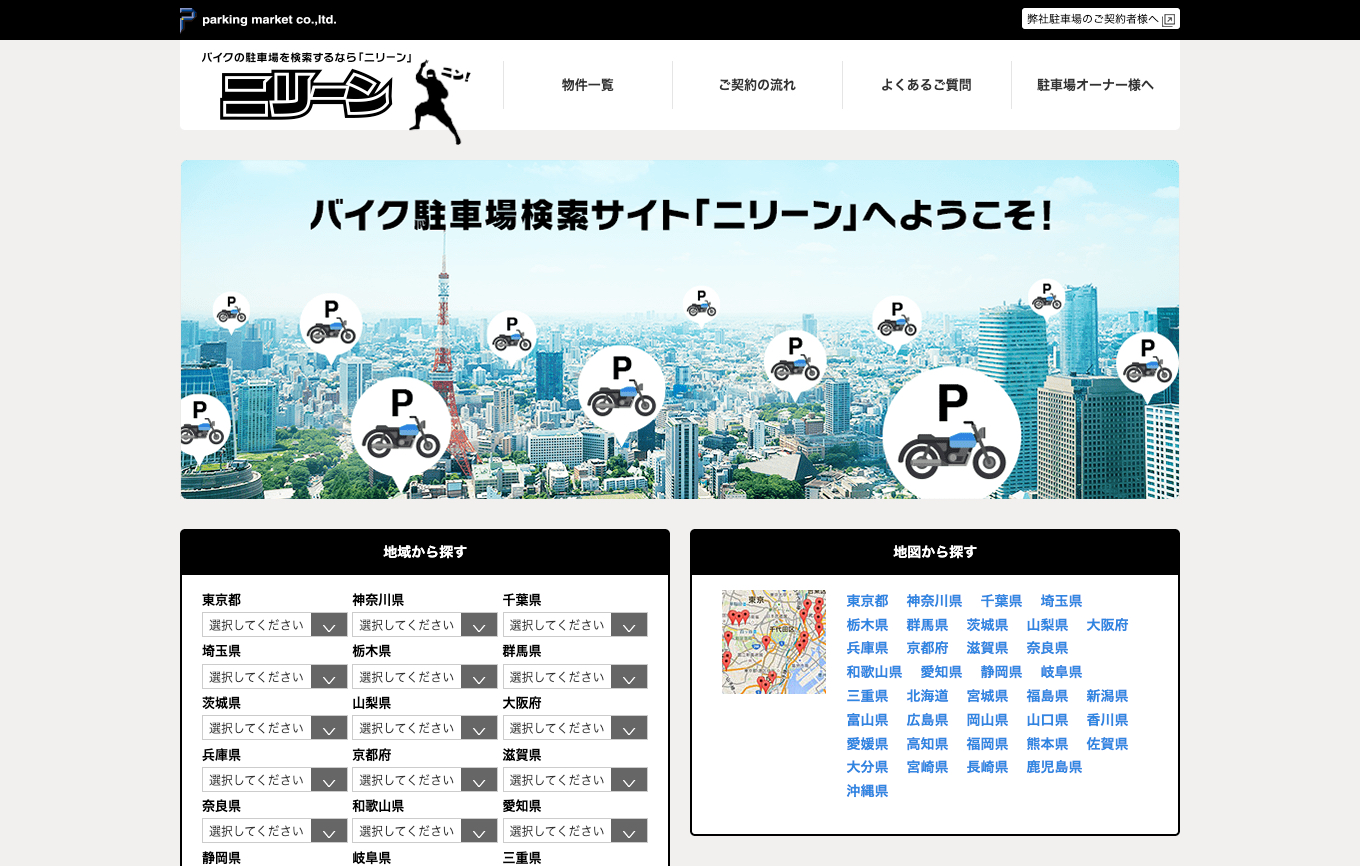Open the 千葉県 map link
Image resolution: width=1360 pixels, height=866 pixels.
point(1001,601)
